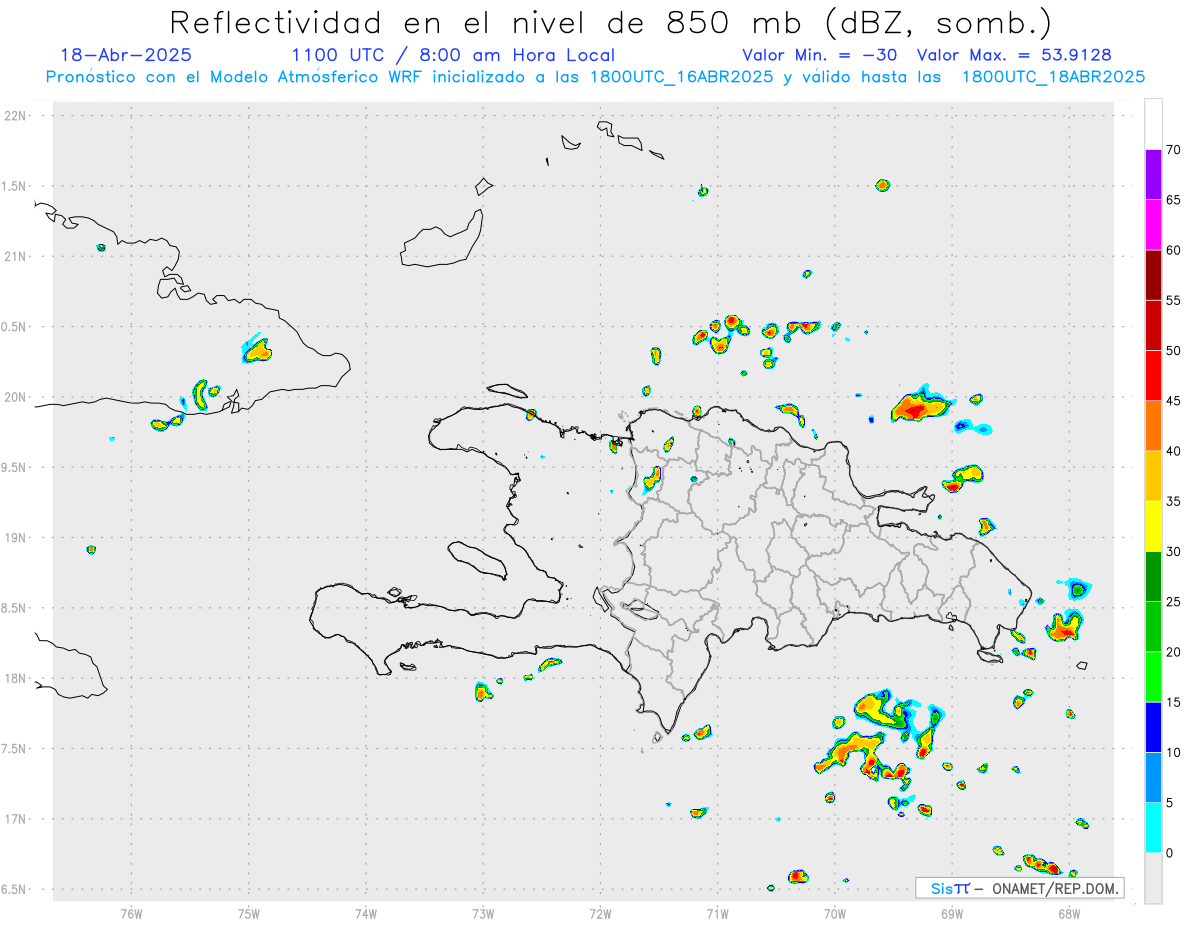1200x927 pixels.
Task: Click the 22N latitude axis label
Action: pos(17,116)
